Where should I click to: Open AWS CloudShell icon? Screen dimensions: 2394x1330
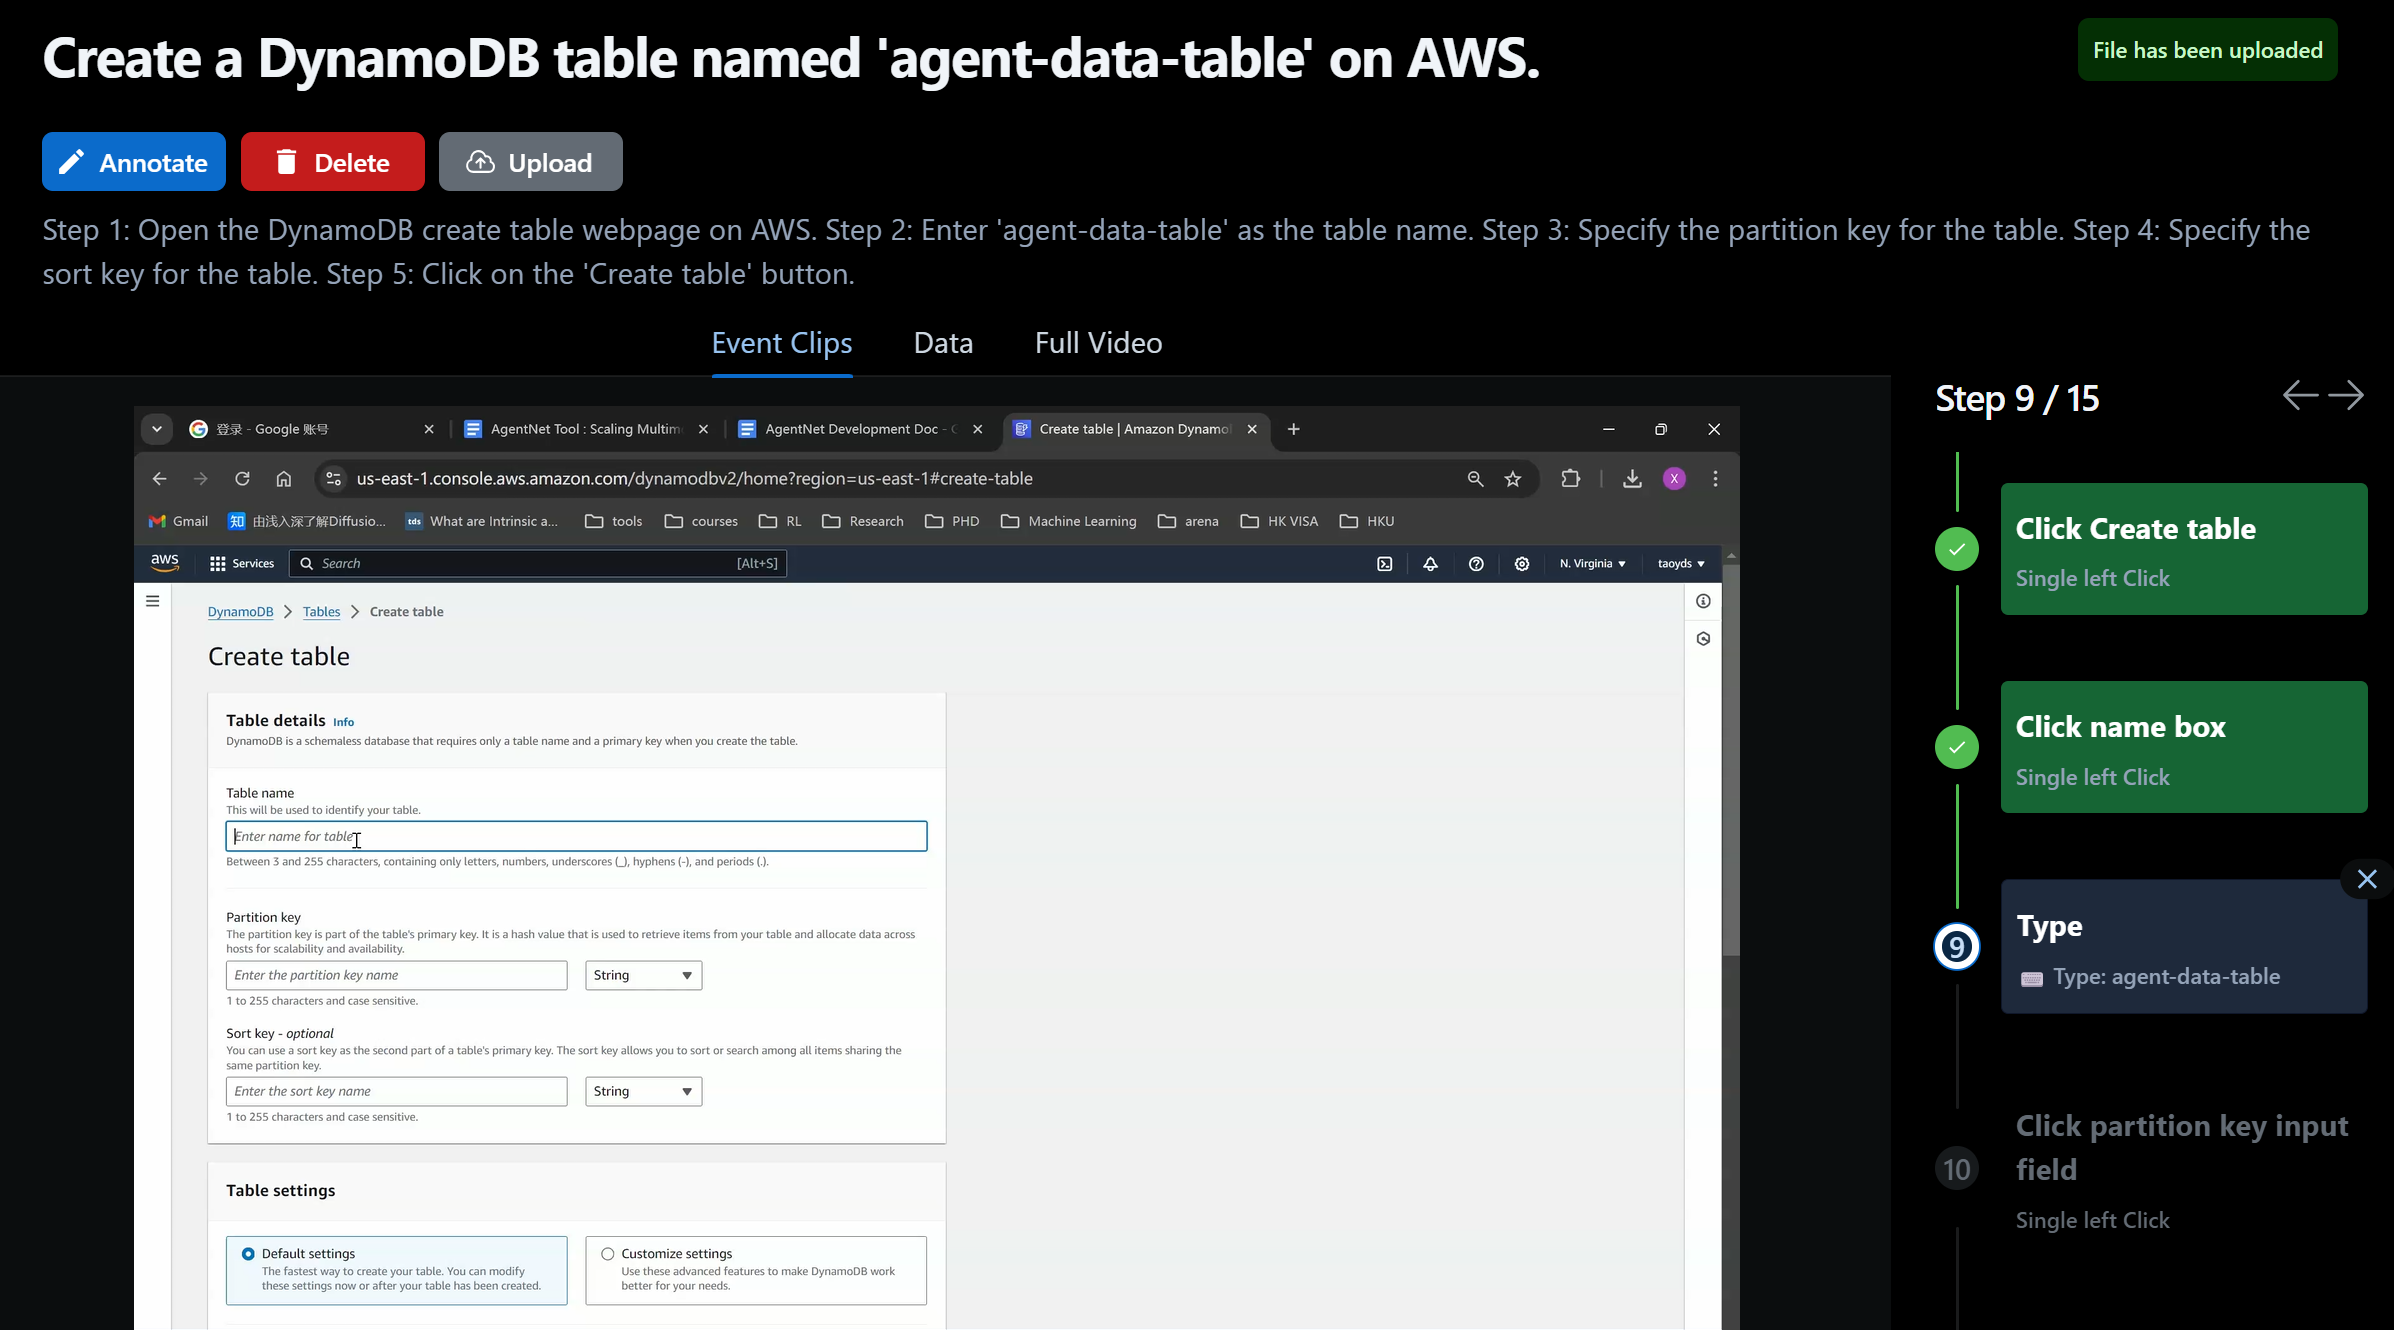pos(1385,564)
